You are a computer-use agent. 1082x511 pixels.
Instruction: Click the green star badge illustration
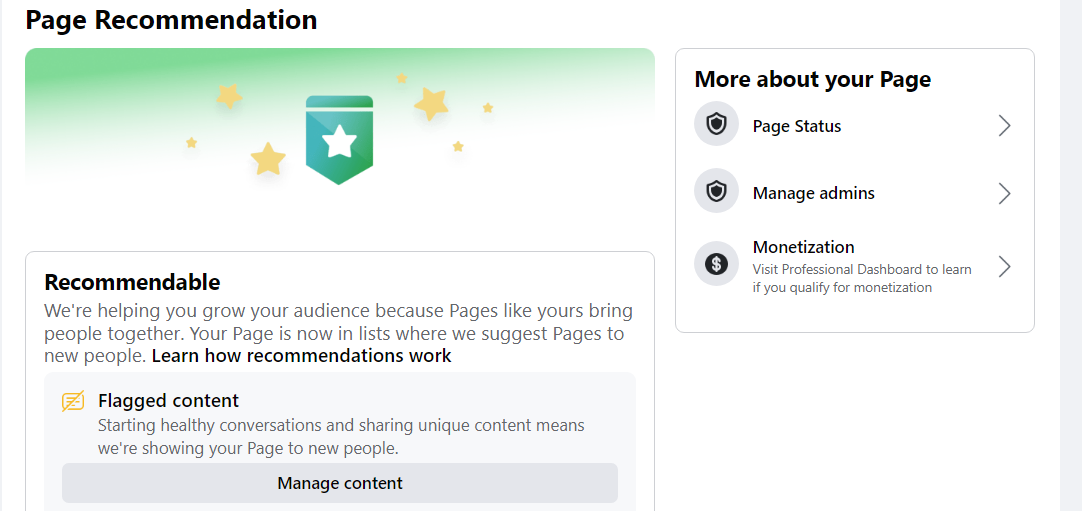(x=340, y=140)
